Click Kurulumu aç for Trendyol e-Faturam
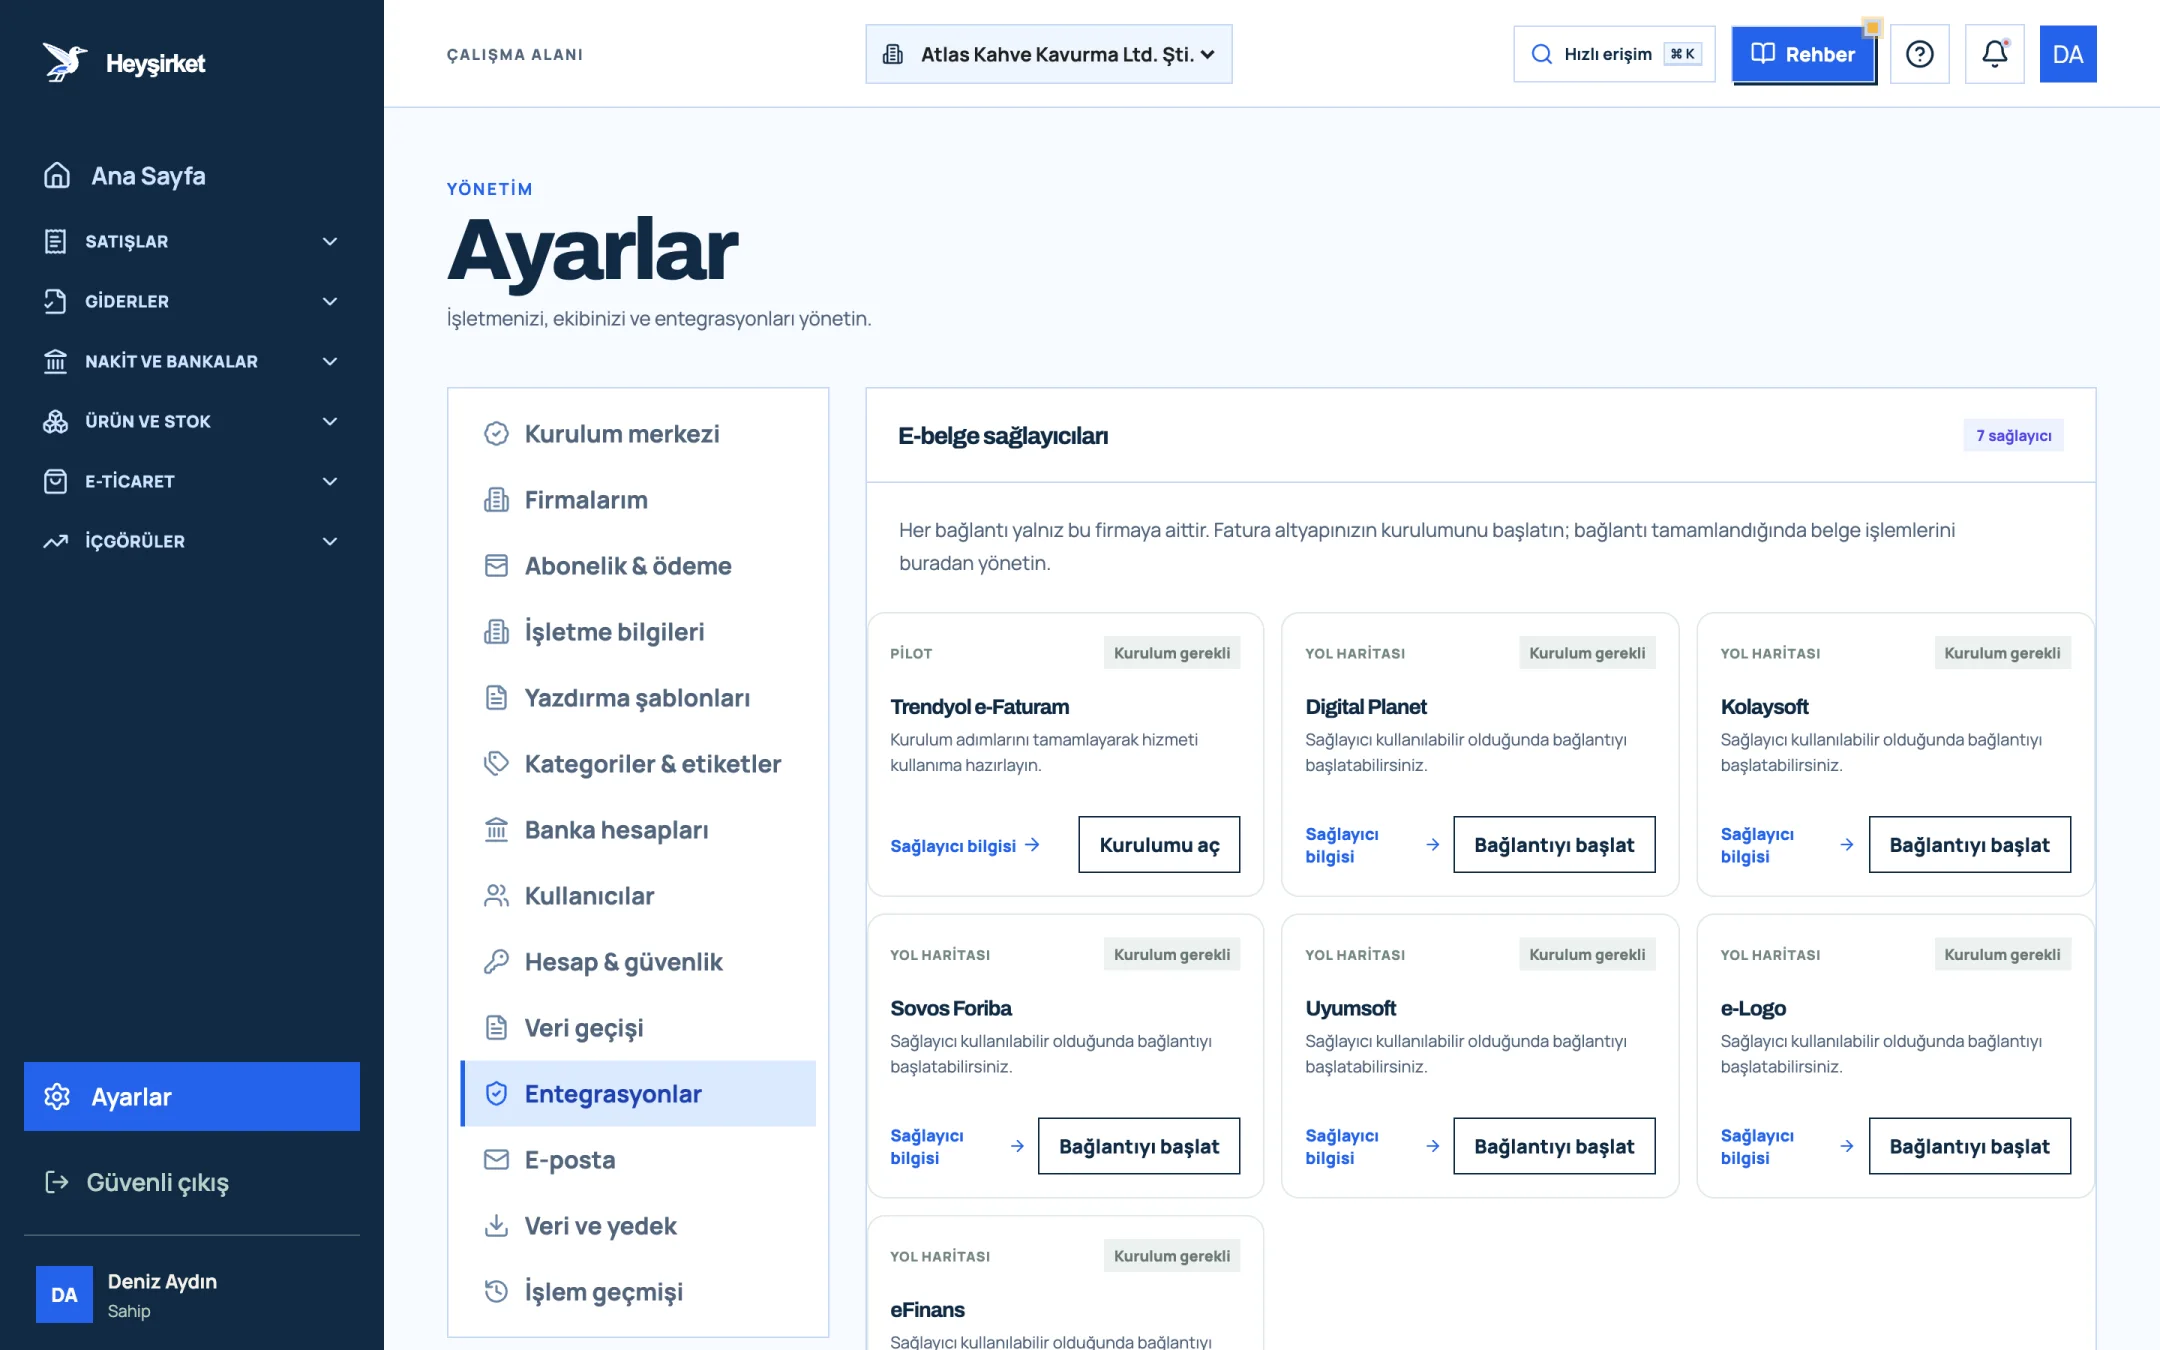2160x1350 pixels. 1159,845
